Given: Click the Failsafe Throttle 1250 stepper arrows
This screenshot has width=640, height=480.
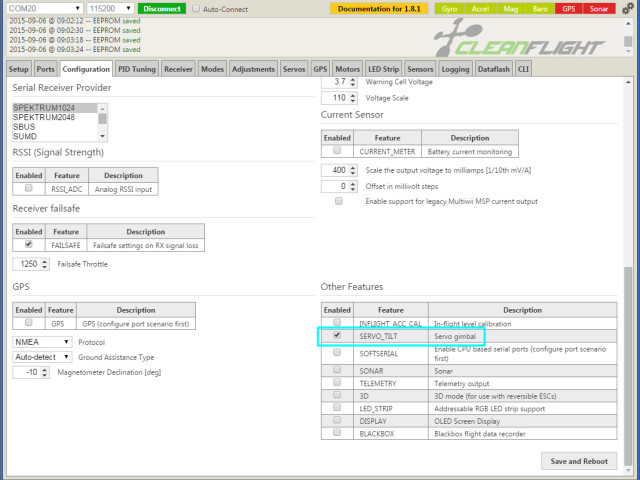Looking at the screenshot, I should [44, 264].
